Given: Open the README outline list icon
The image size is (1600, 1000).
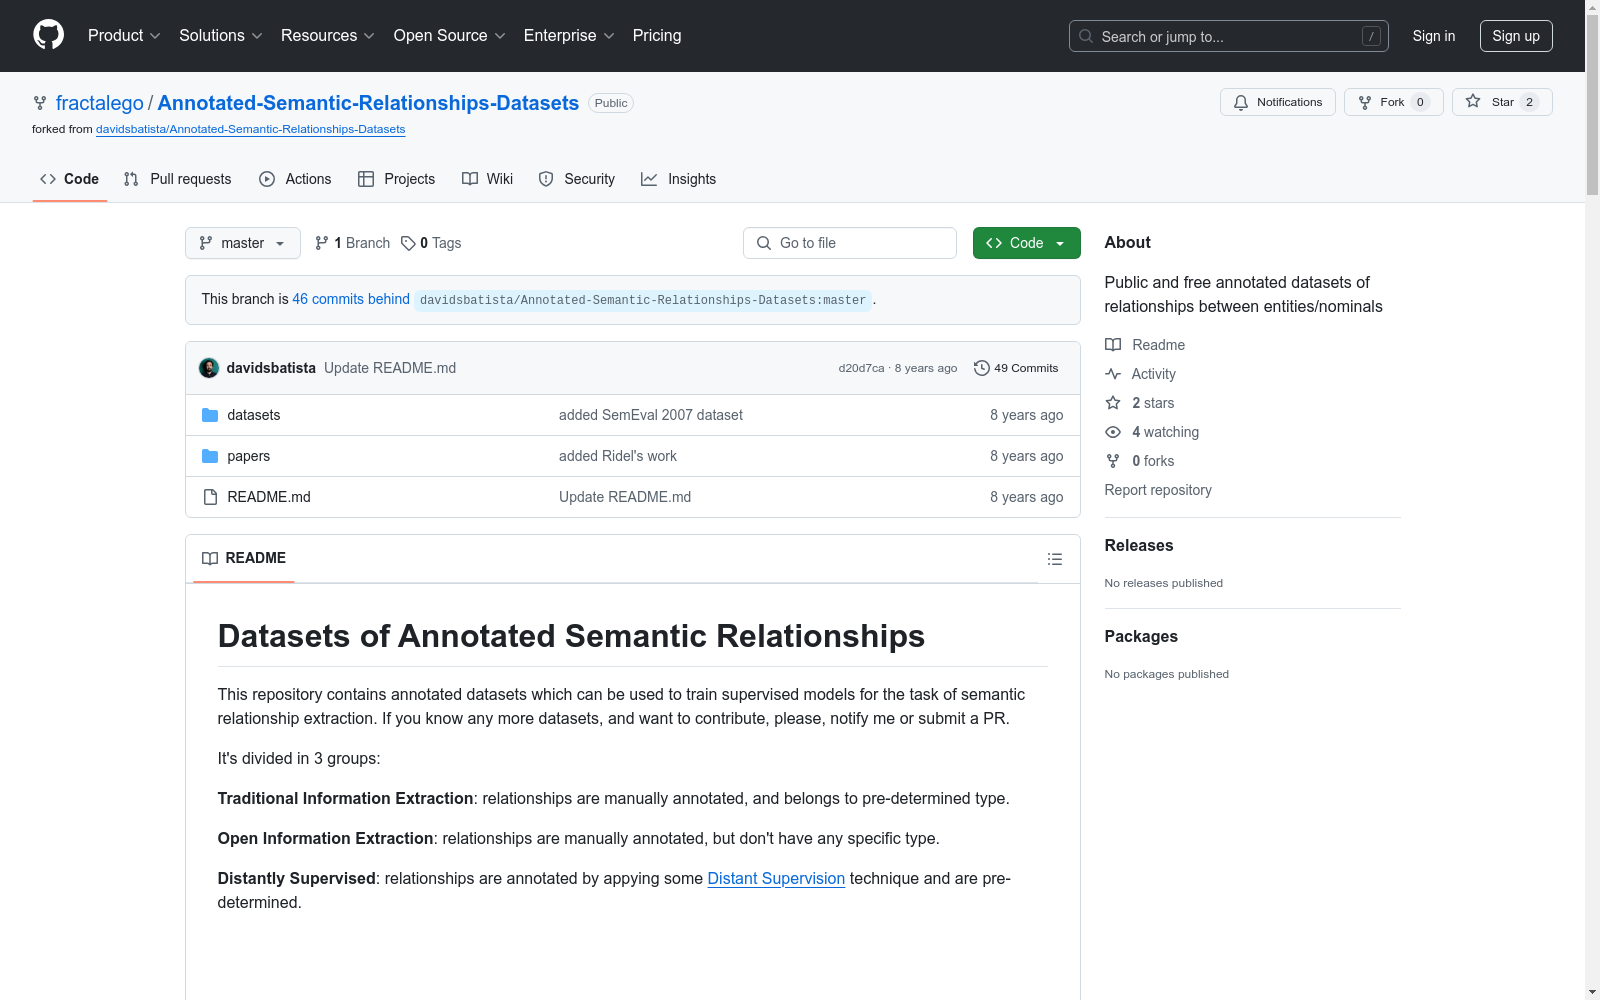Looking at the screenshot, I should [x=1055, y=559].
